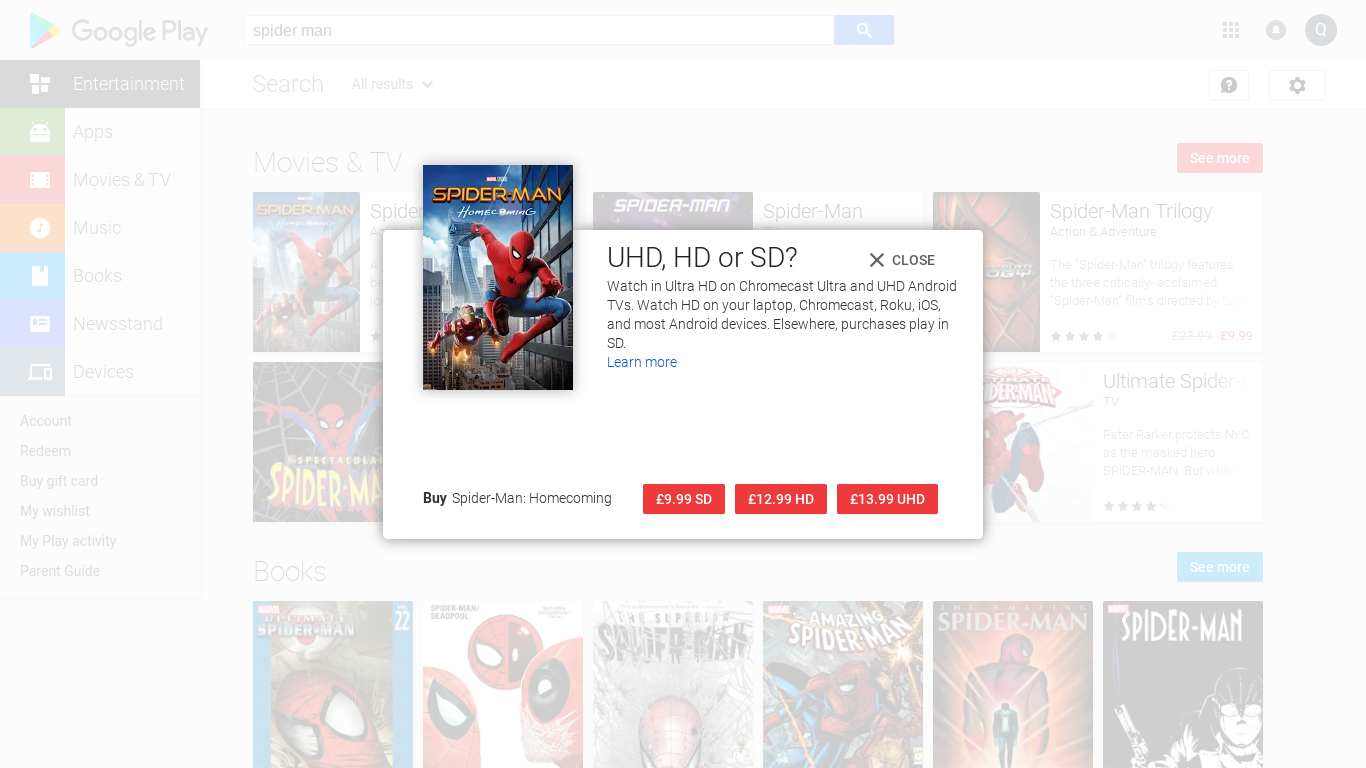Open the settings gear
Viewport: 1366px width, 768px height.
click(1297, 85)
